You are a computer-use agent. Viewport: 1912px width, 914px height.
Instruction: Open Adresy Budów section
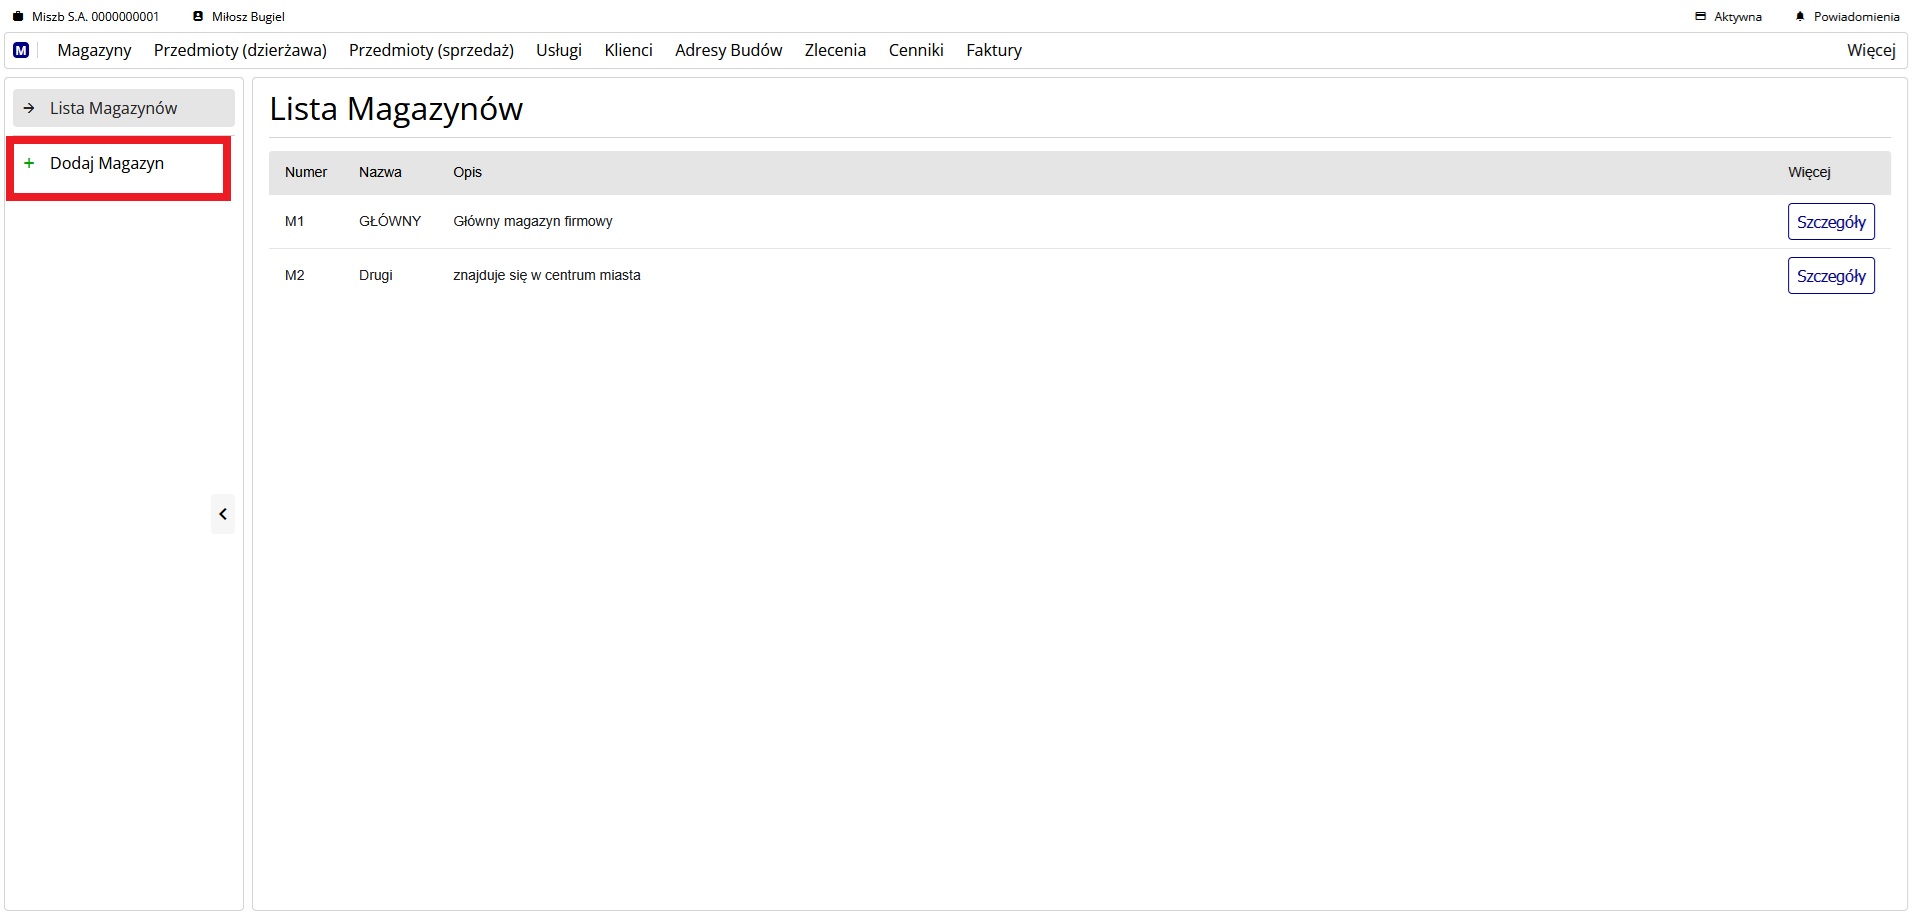tap(728, 50)
